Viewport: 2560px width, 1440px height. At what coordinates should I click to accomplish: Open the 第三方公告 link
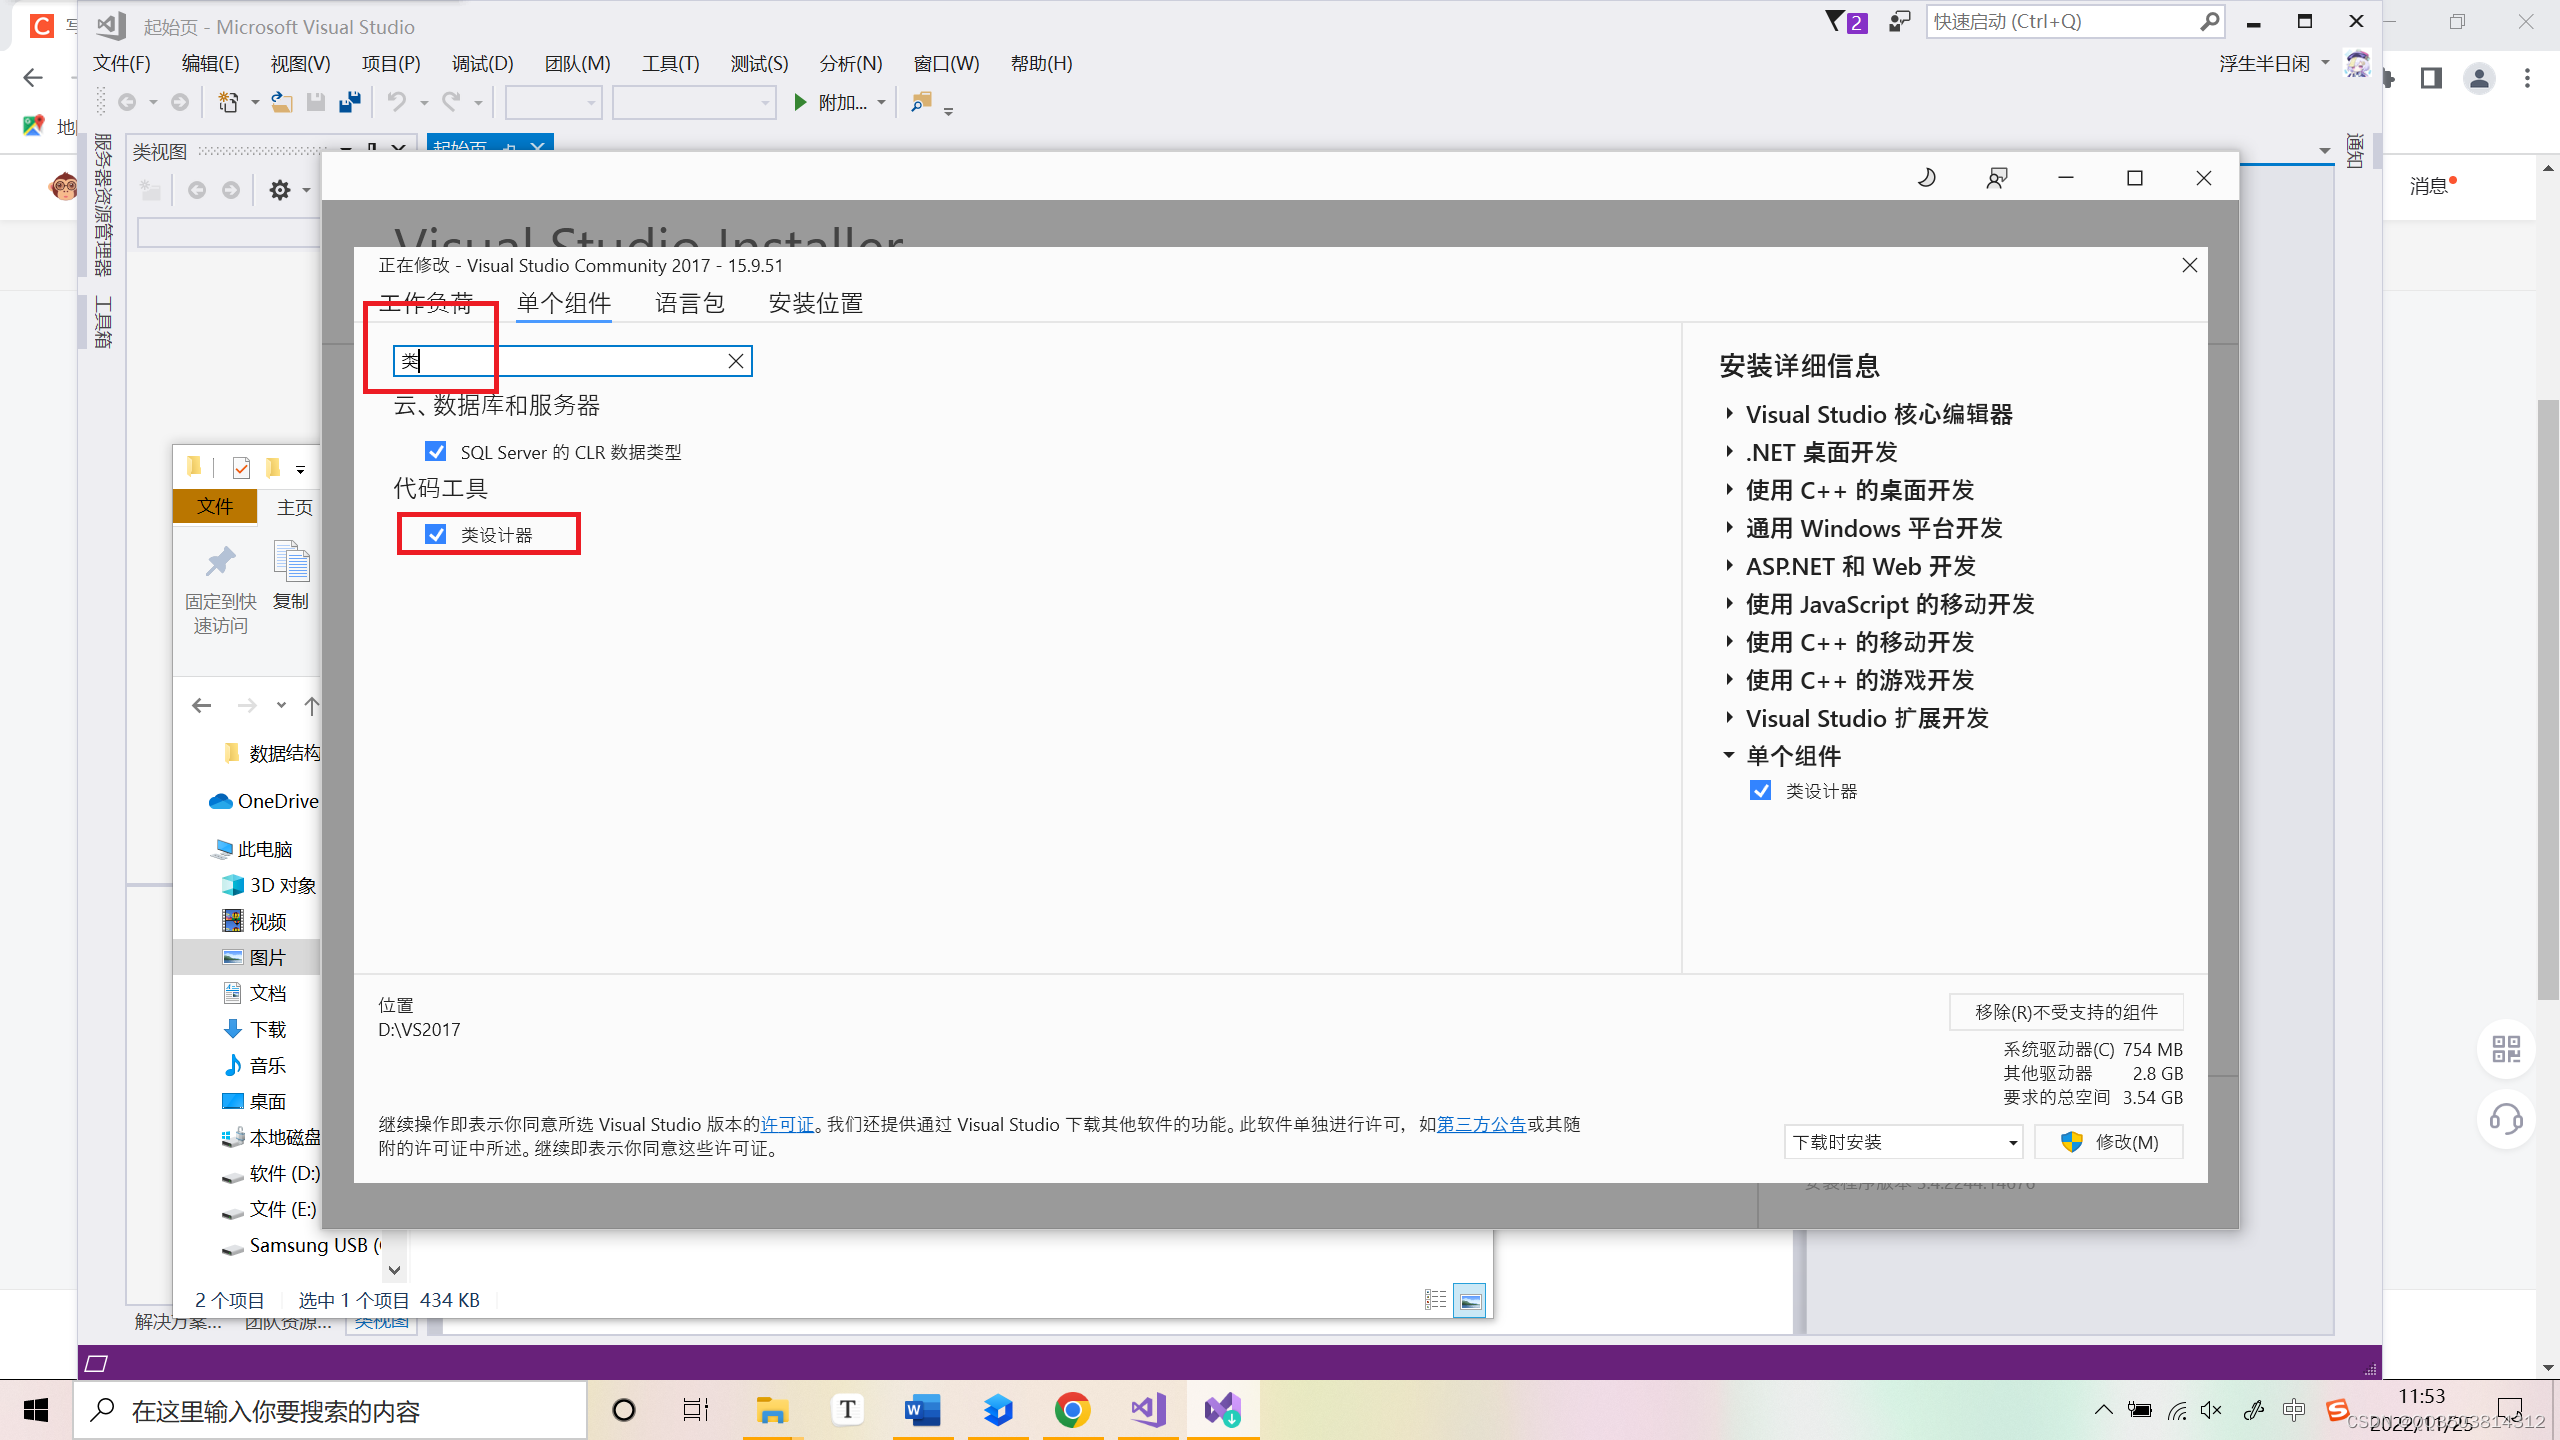tap(1481, 1124)
